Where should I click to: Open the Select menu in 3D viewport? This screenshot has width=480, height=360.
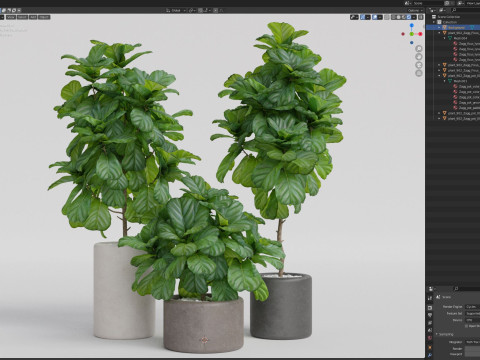click(x=22, y=17)
